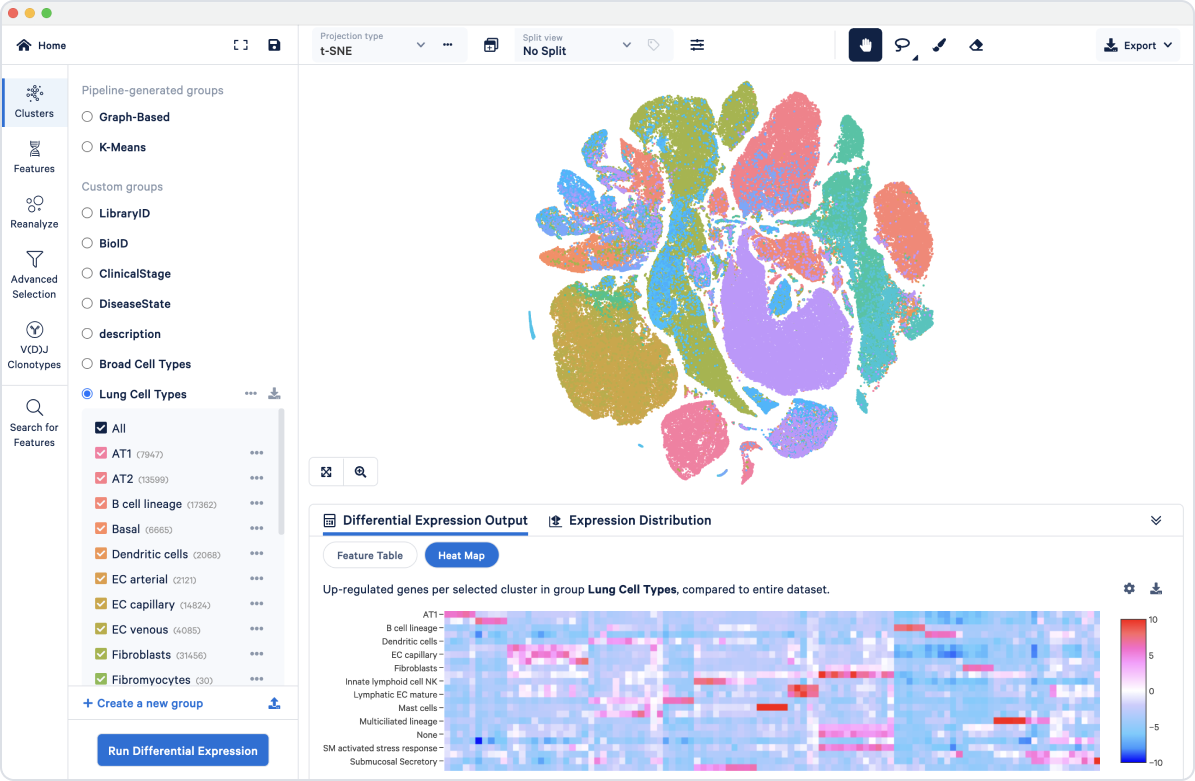Image resolution: width=1195 pixels, height=781 pixels.
Task: Select the lasso selection tool
Action: tap(902, 45)
